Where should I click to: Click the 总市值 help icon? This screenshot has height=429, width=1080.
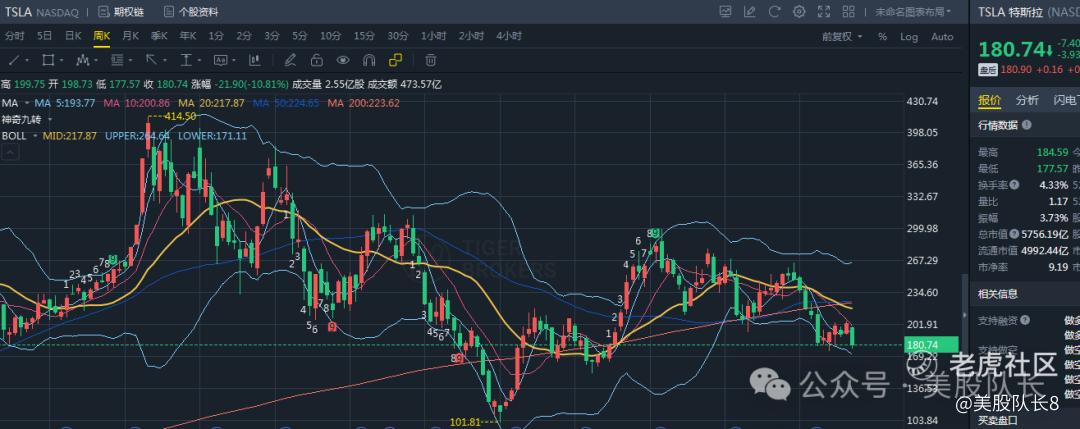1016,233
